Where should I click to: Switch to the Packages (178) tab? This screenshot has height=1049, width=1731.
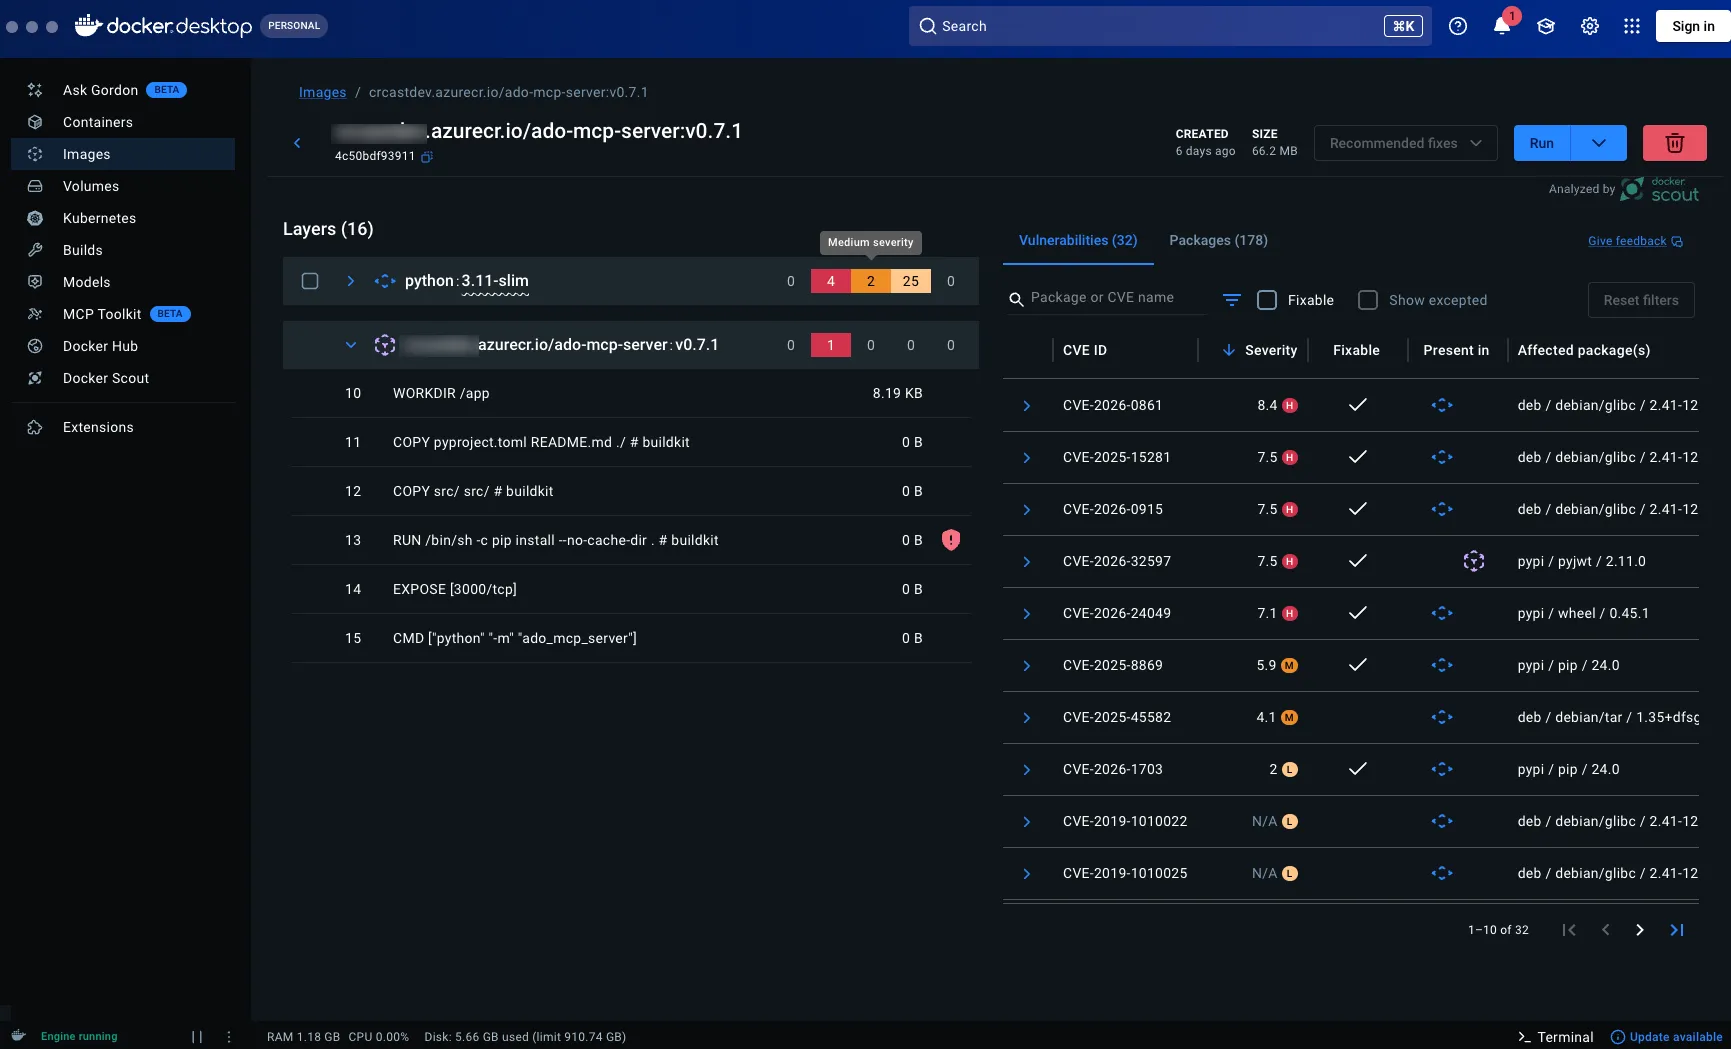1218,240
